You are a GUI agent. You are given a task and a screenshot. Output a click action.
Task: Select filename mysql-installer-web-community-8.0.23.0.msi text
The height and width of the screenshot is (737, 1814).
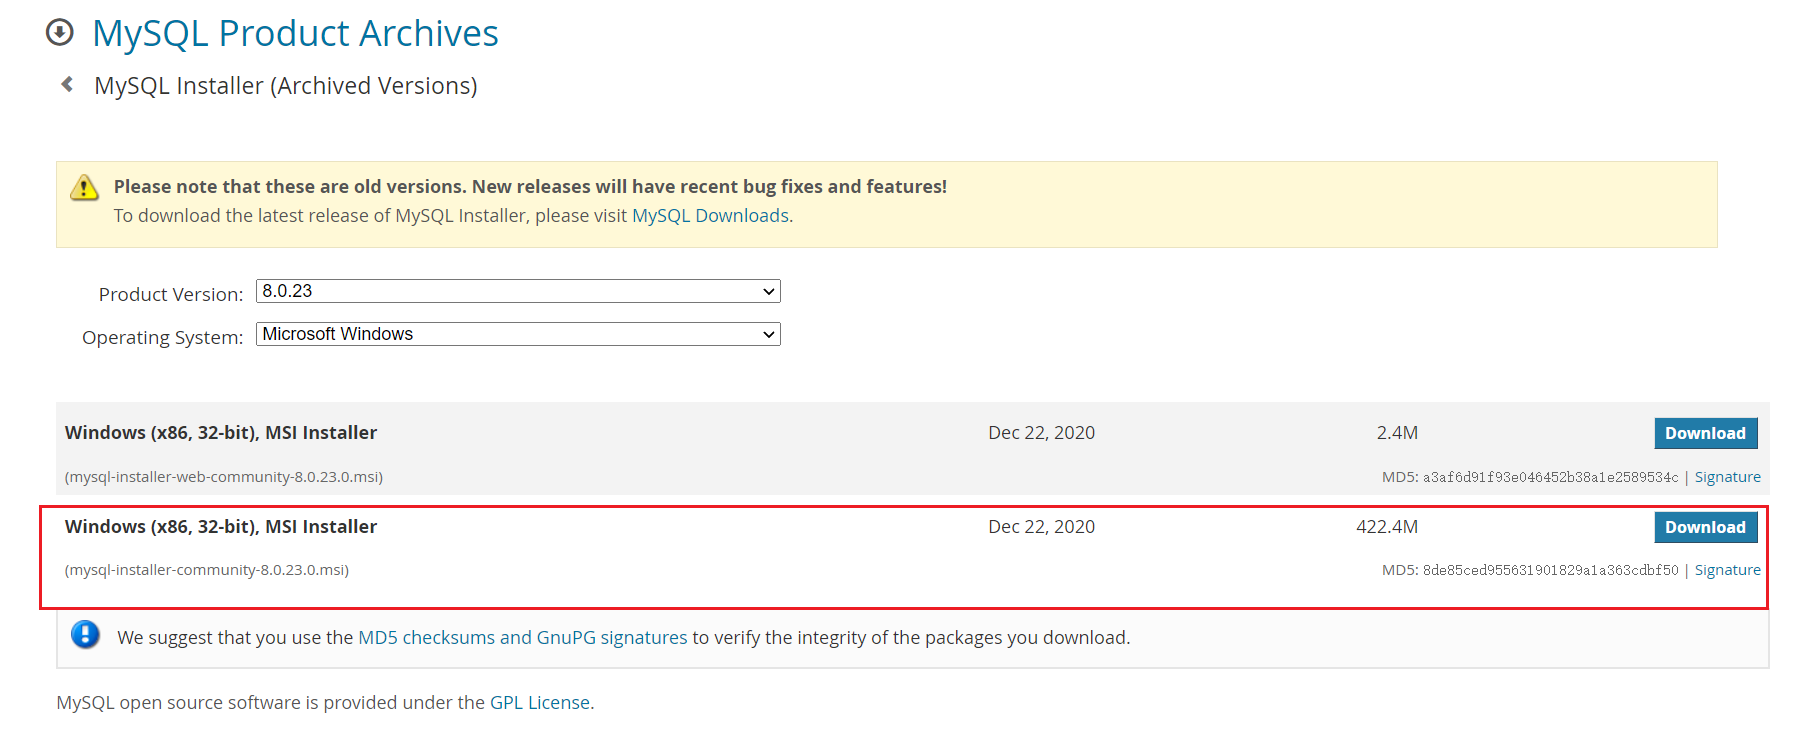point(224,477)
